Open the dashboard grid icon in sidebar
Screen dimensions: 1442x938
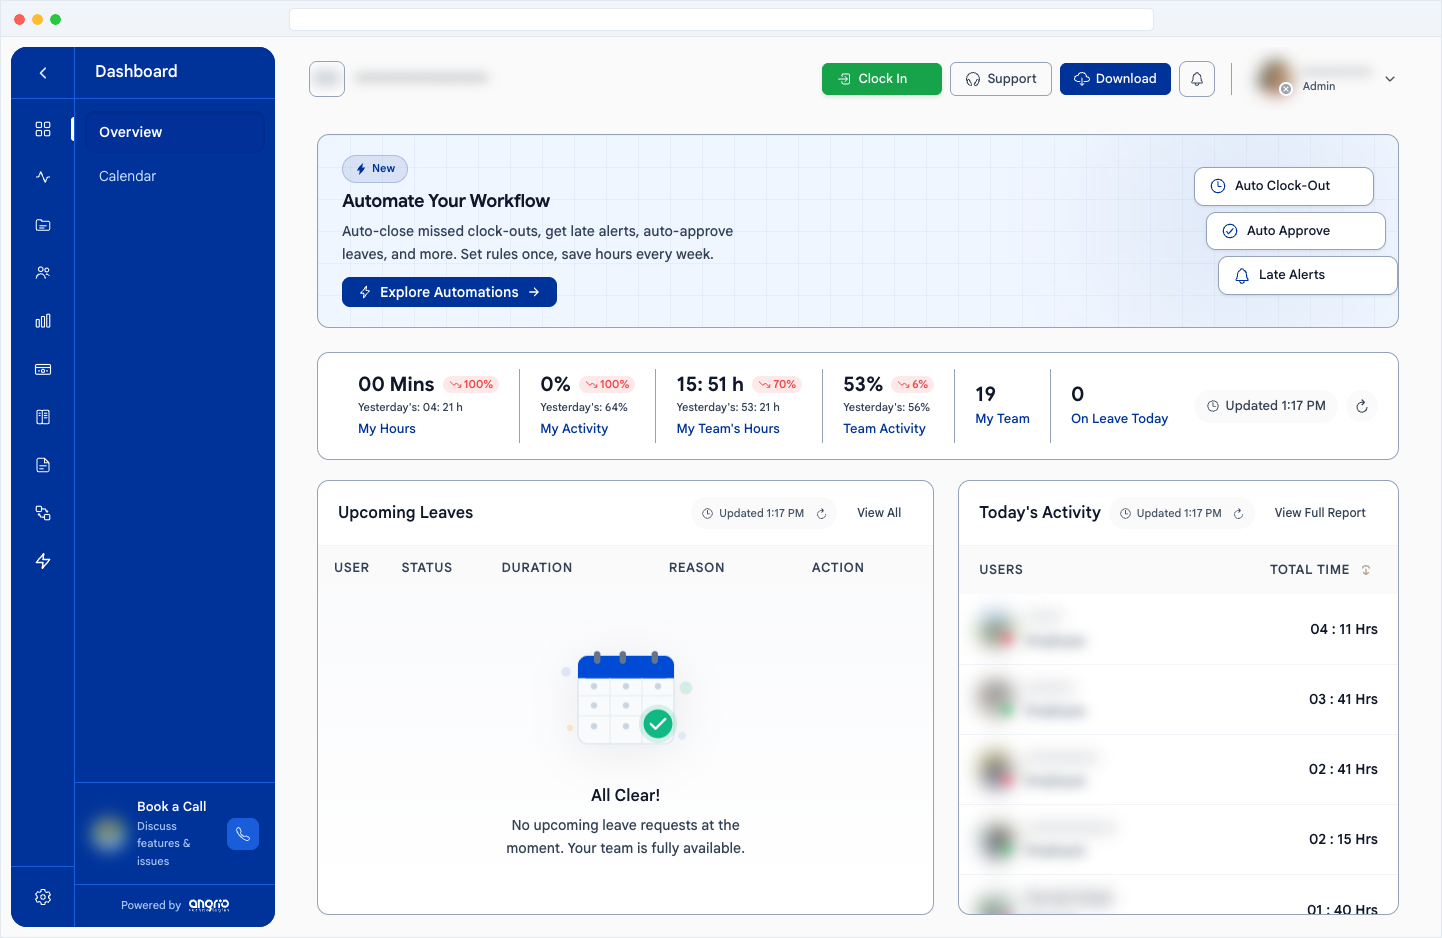42,128
